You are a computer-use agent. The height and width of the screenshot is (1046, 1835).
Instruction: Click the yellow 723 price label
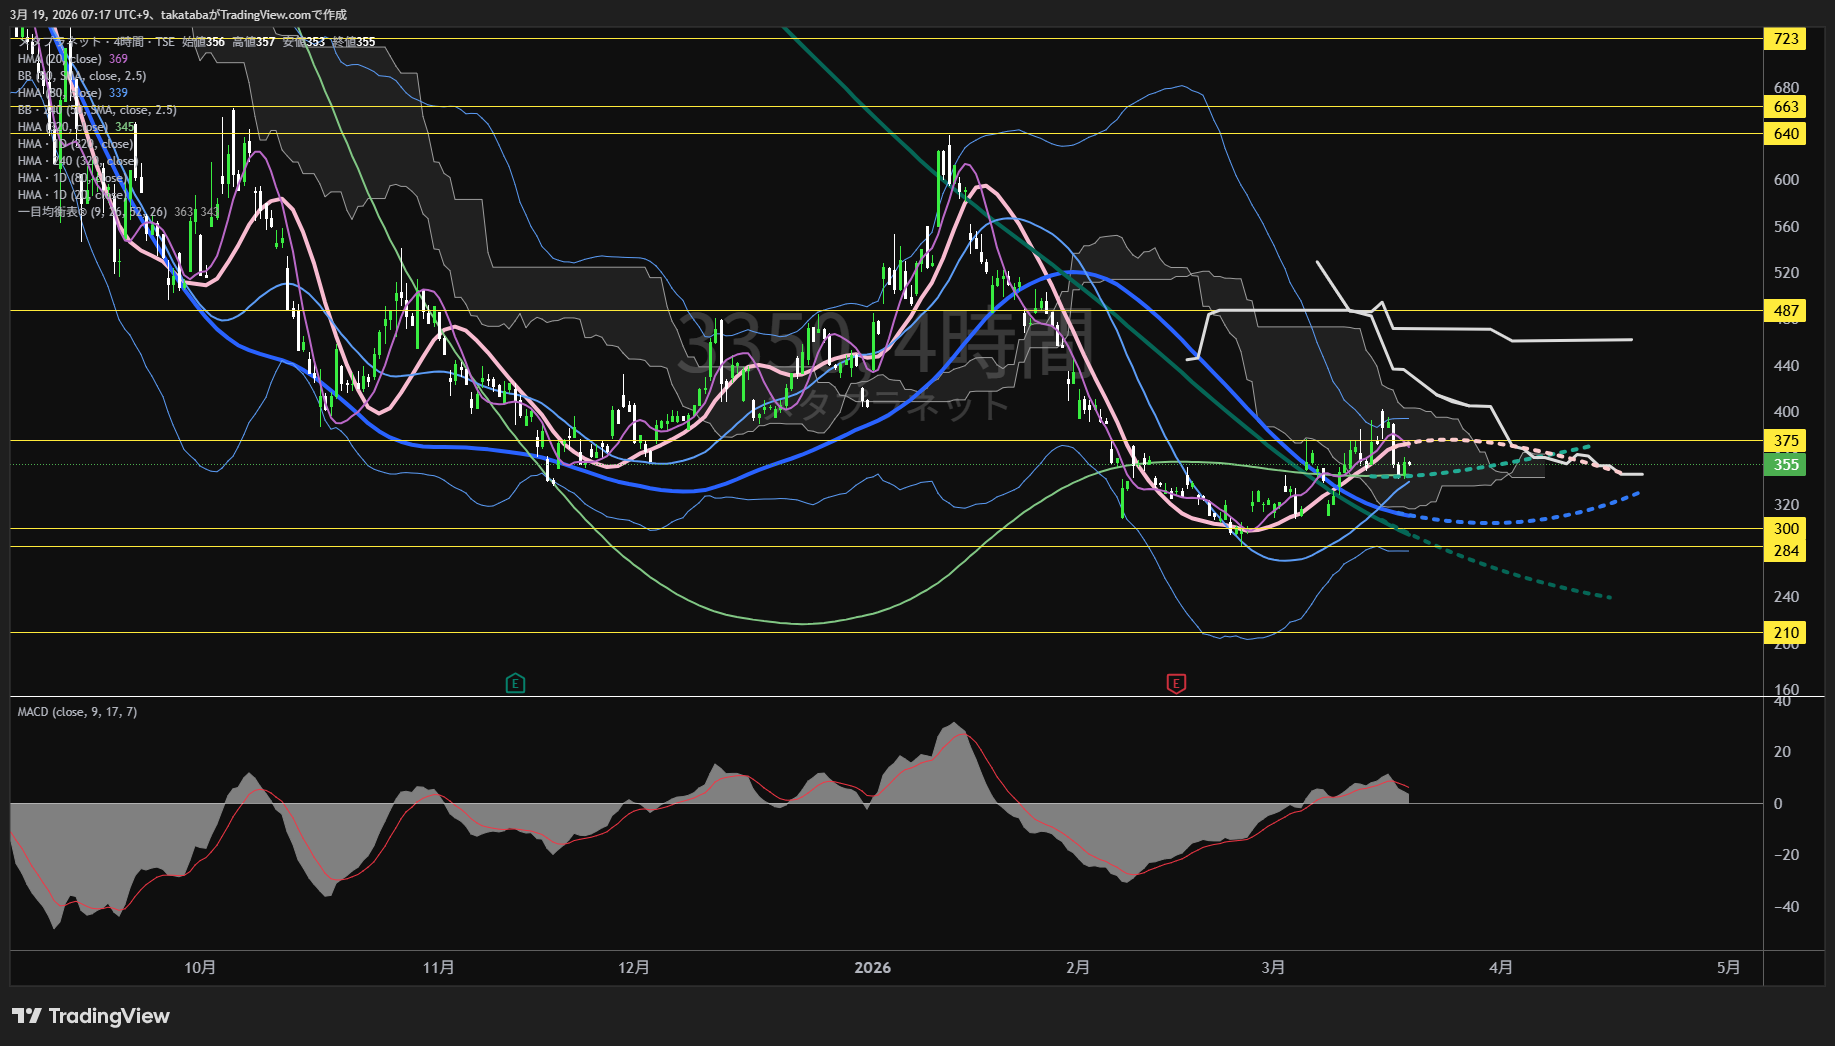click(x=1786, y=39)
